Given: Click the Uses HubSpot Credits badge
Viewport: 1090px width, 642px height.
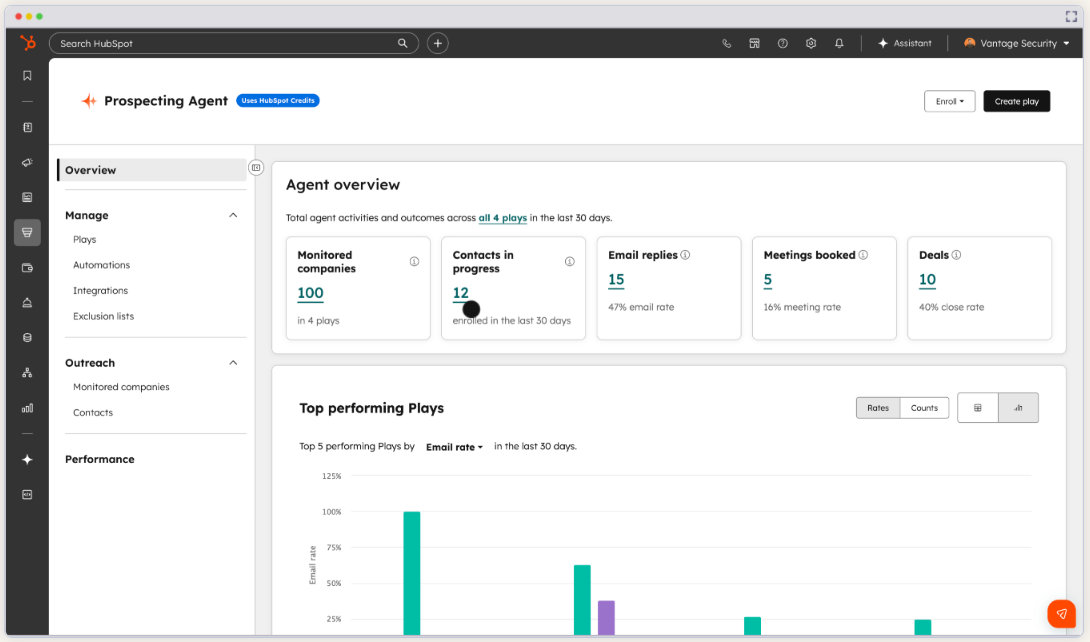Looking at the screenshot, I should pos(278,101).
